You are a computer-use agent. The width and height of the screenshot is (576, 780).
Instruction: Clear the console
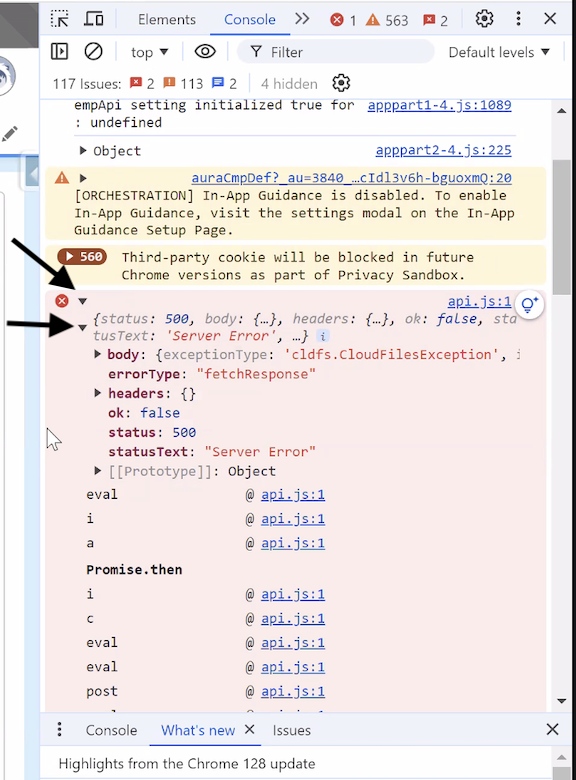coord(93,51)
